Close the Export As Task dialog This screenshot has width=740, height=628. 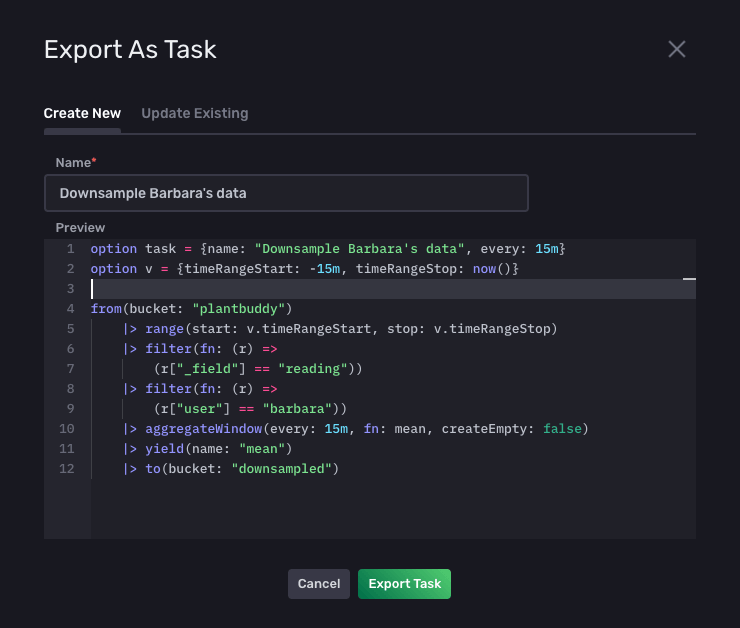[x=676, y=49]
